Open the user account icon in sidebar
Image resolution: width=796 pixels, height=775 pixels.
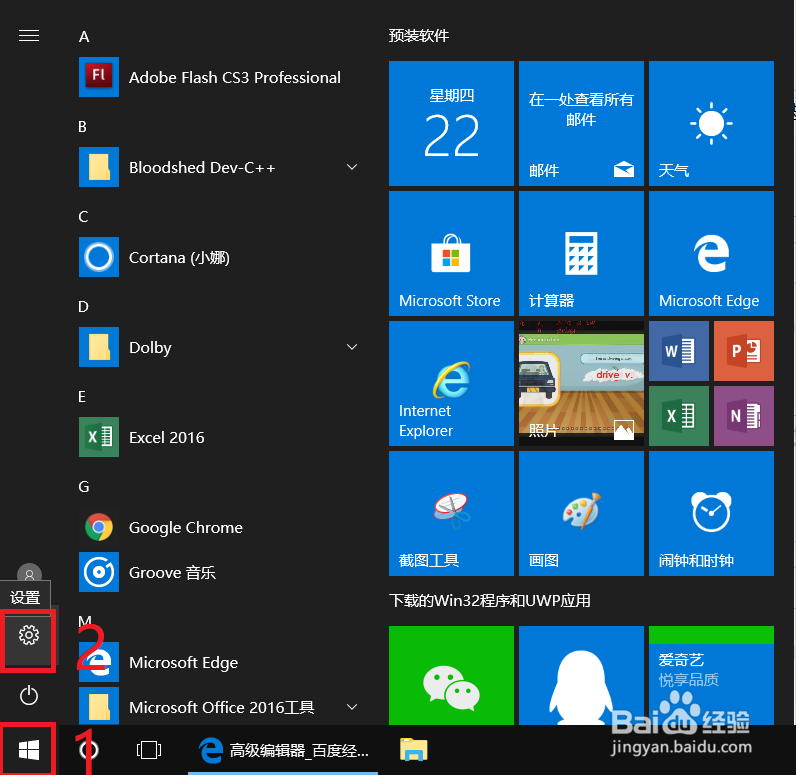pos(29,574)
